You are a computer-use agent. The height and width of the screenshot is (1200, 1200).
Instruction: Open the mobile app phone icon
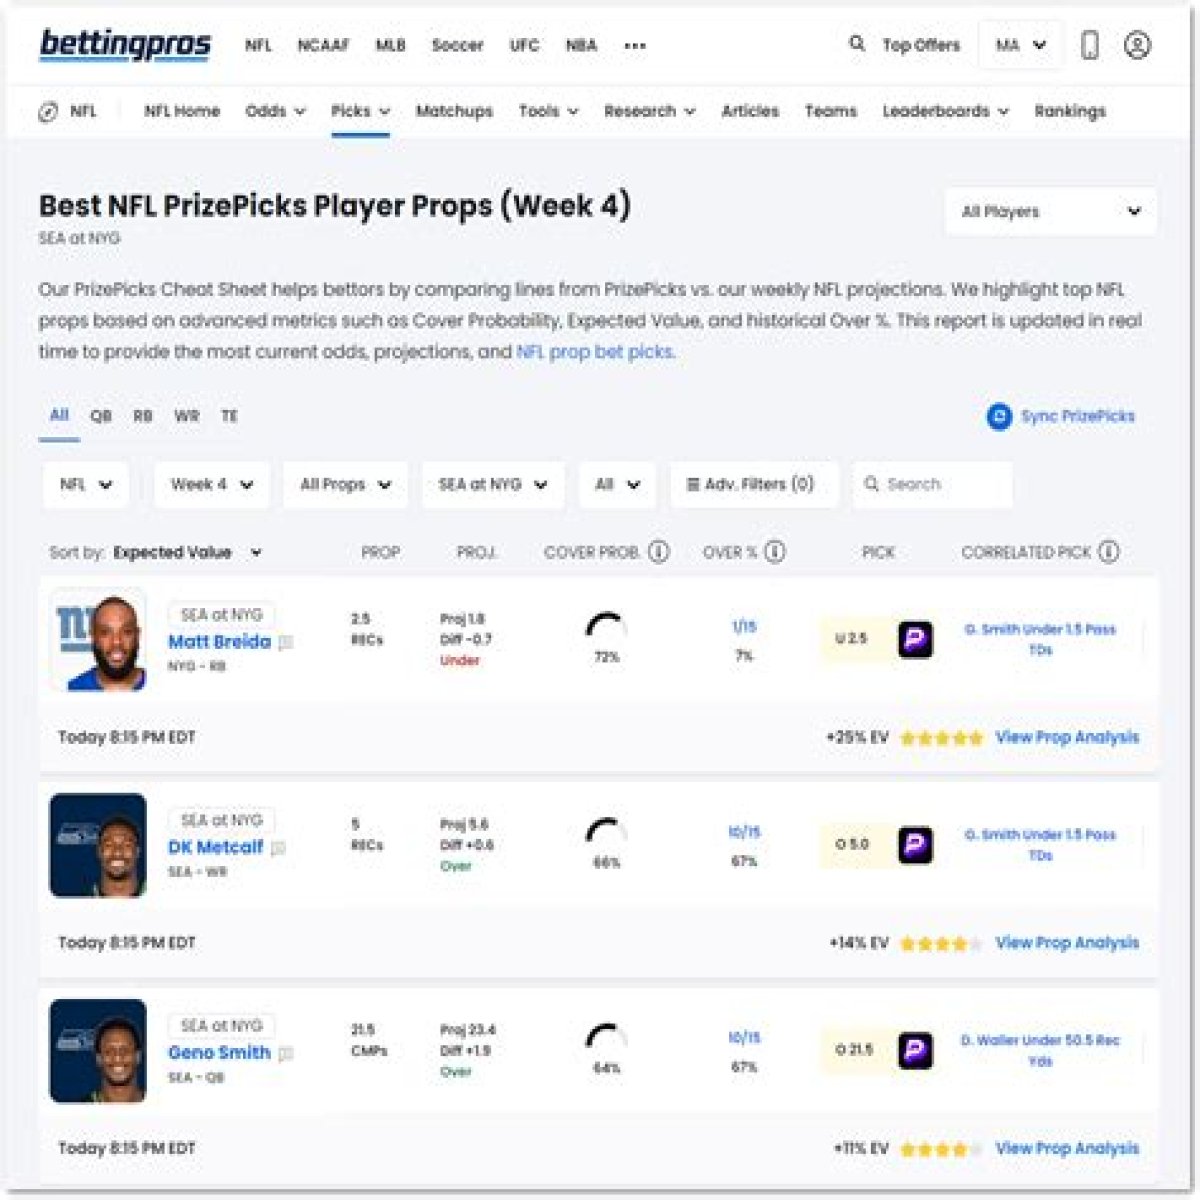click(1090, 45)
